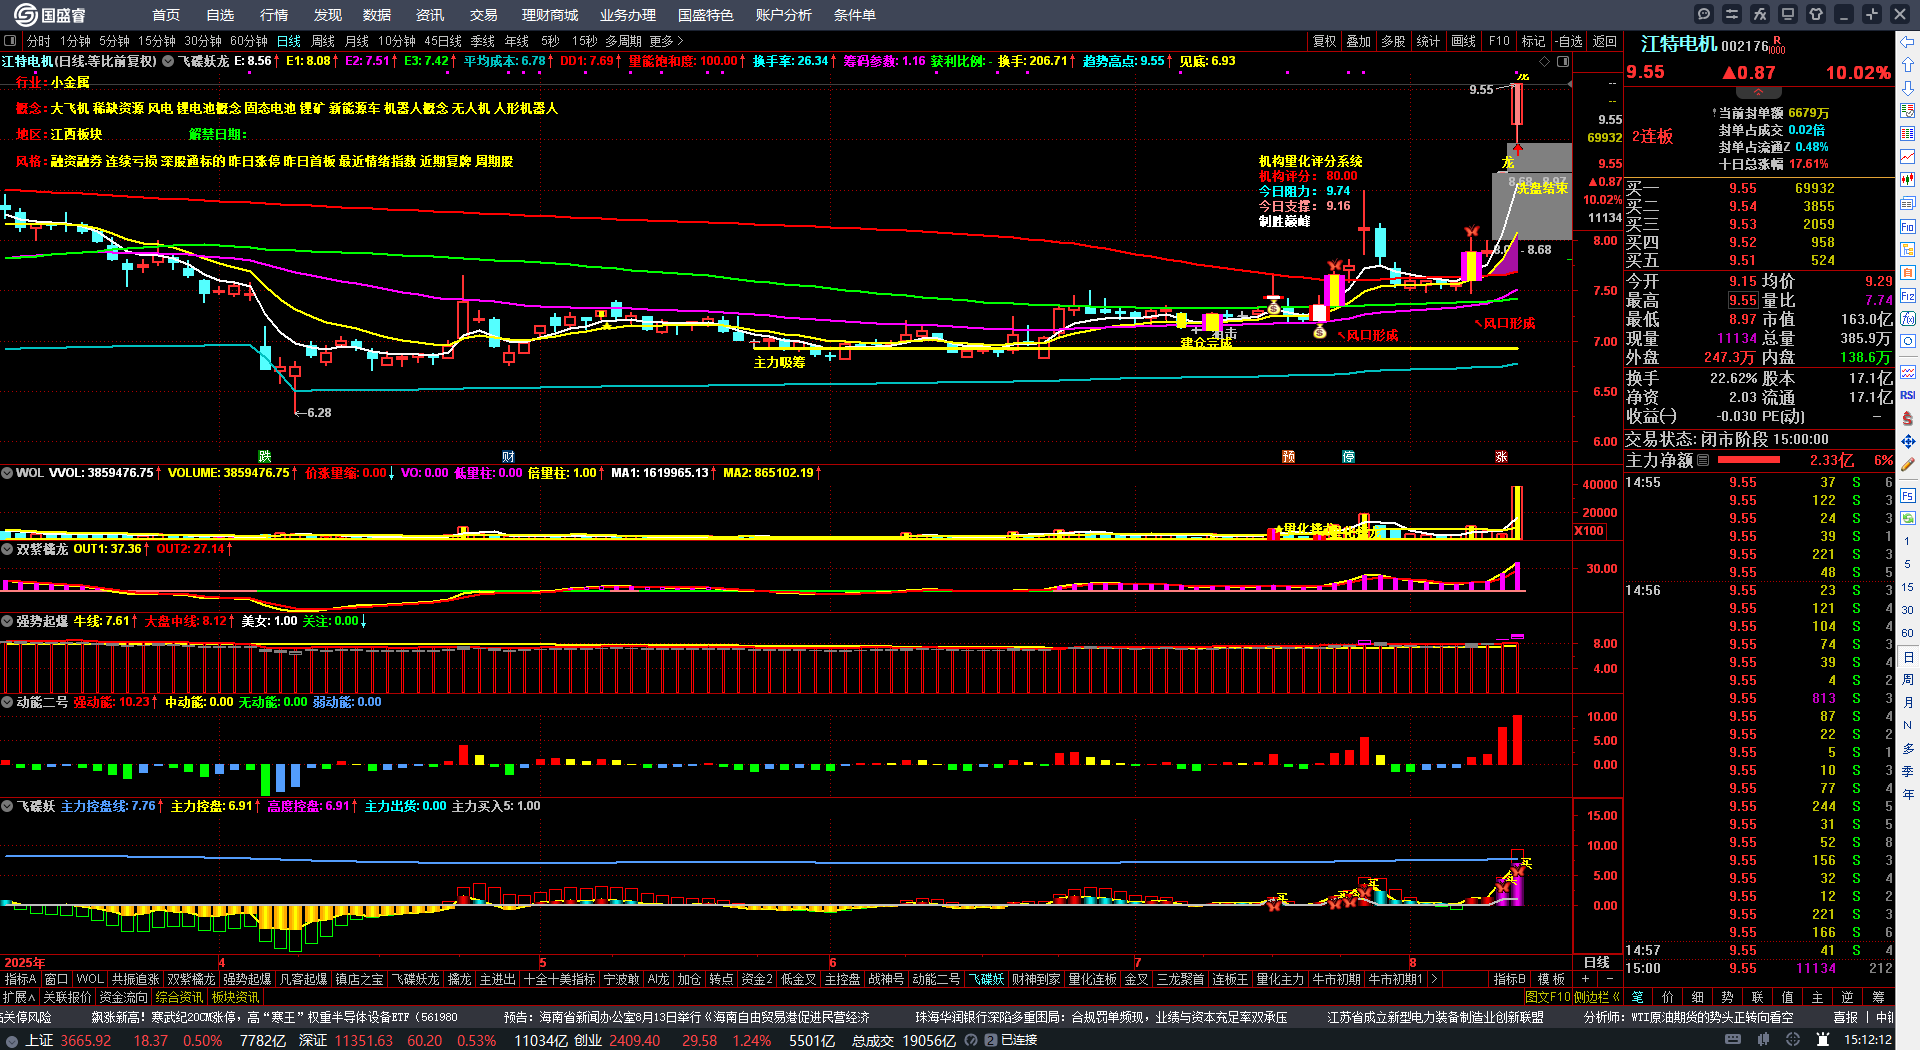Click the 买一 price 9.55
Viewport: 1920px width, 1050px height.
tap(1743, 189)
